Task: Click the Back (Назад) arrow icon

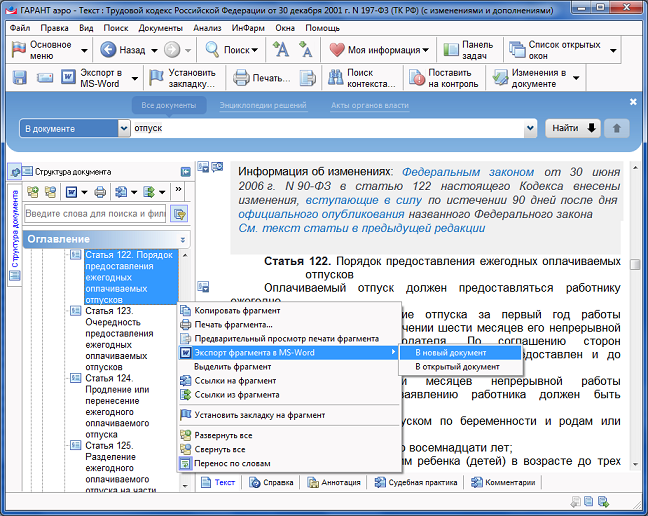Action: 105,49
